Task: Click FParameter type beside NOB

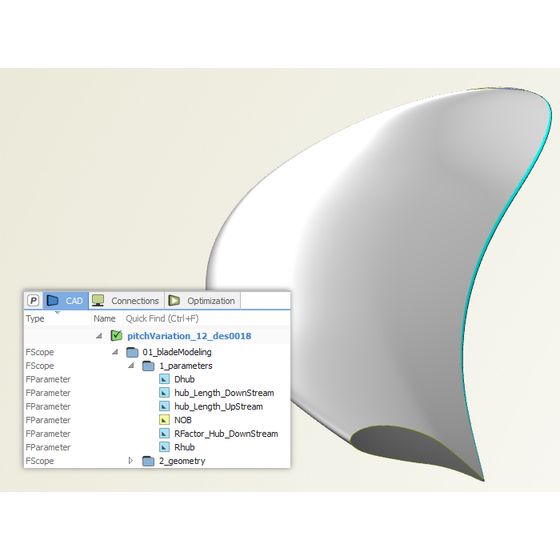Action: click(48, 420)
